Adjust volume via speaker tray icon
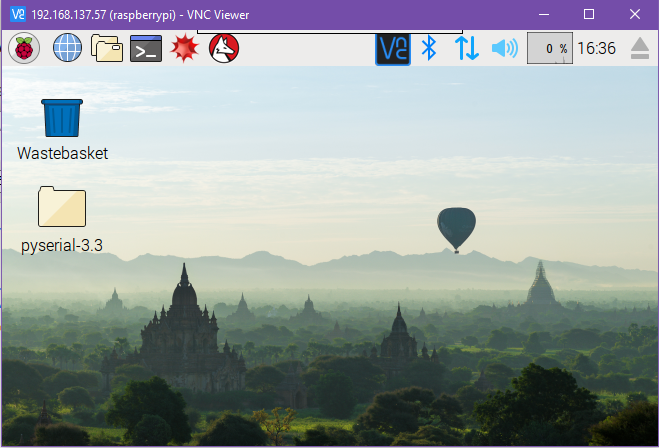 (505, 48)
